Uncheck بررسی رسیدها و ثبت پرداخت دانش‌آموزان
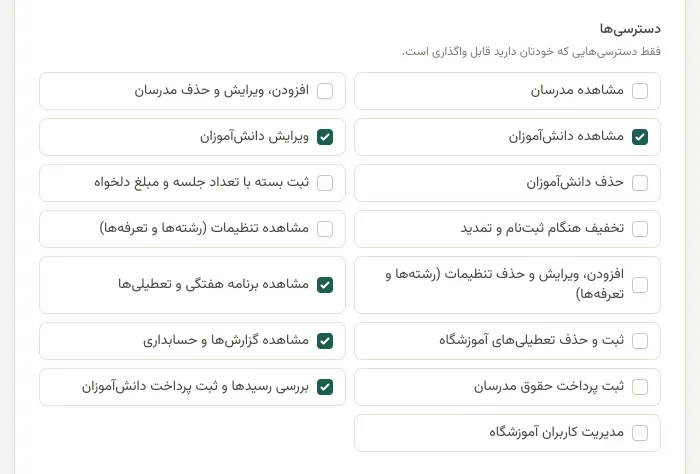 325,387
